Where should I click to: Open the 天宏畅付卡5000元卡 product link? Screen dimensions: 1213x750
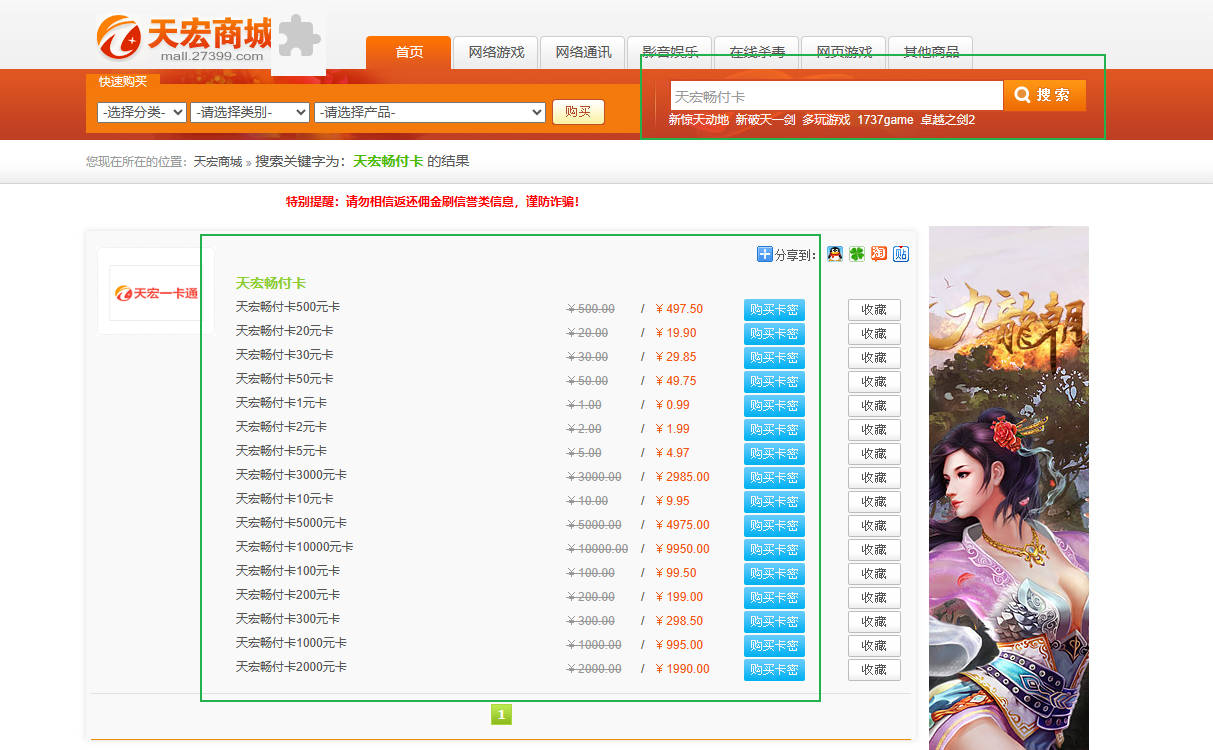click(291, 523)
